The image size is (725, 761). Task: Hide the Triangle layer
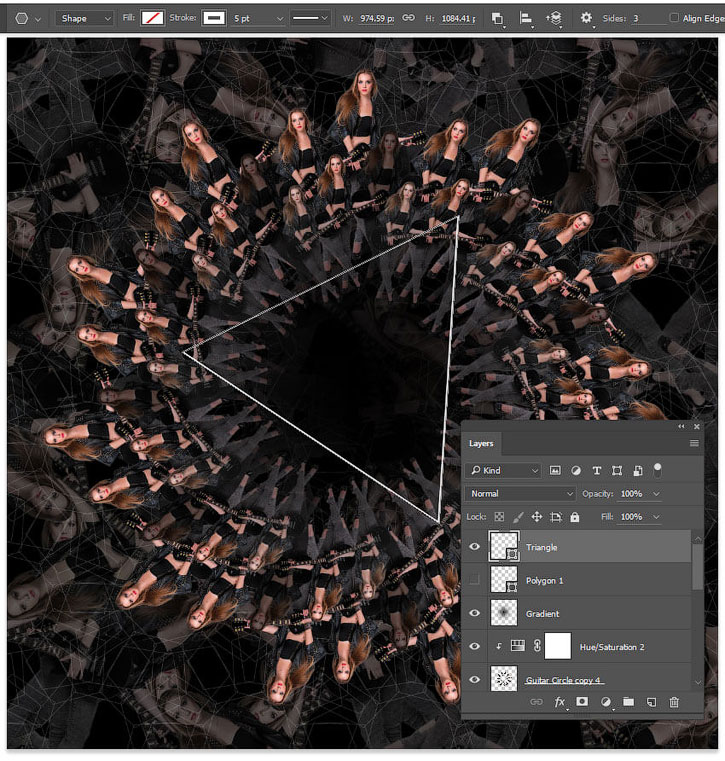pos(475,546)
